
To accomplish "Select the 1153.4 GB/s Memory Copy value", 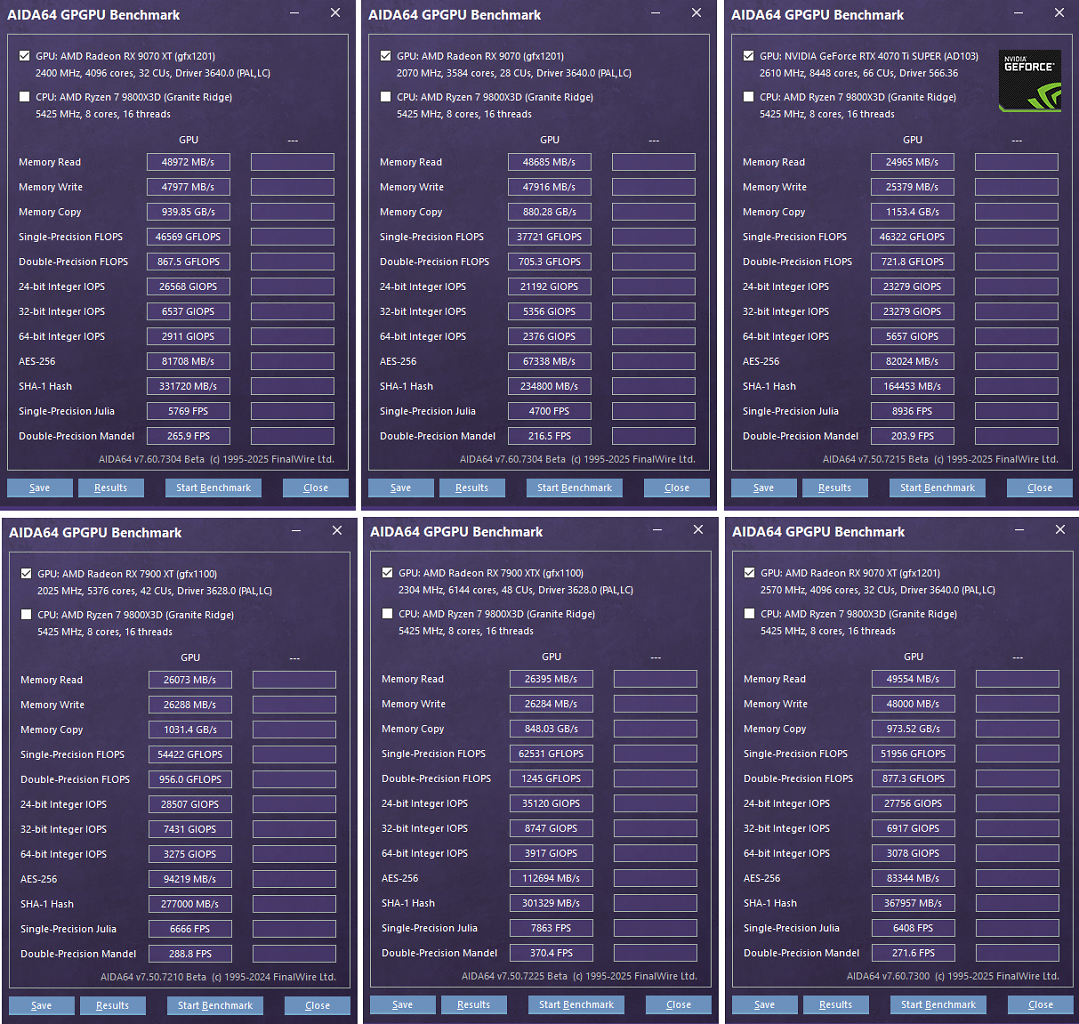I will pyautogui.click(x=912, y=212).
